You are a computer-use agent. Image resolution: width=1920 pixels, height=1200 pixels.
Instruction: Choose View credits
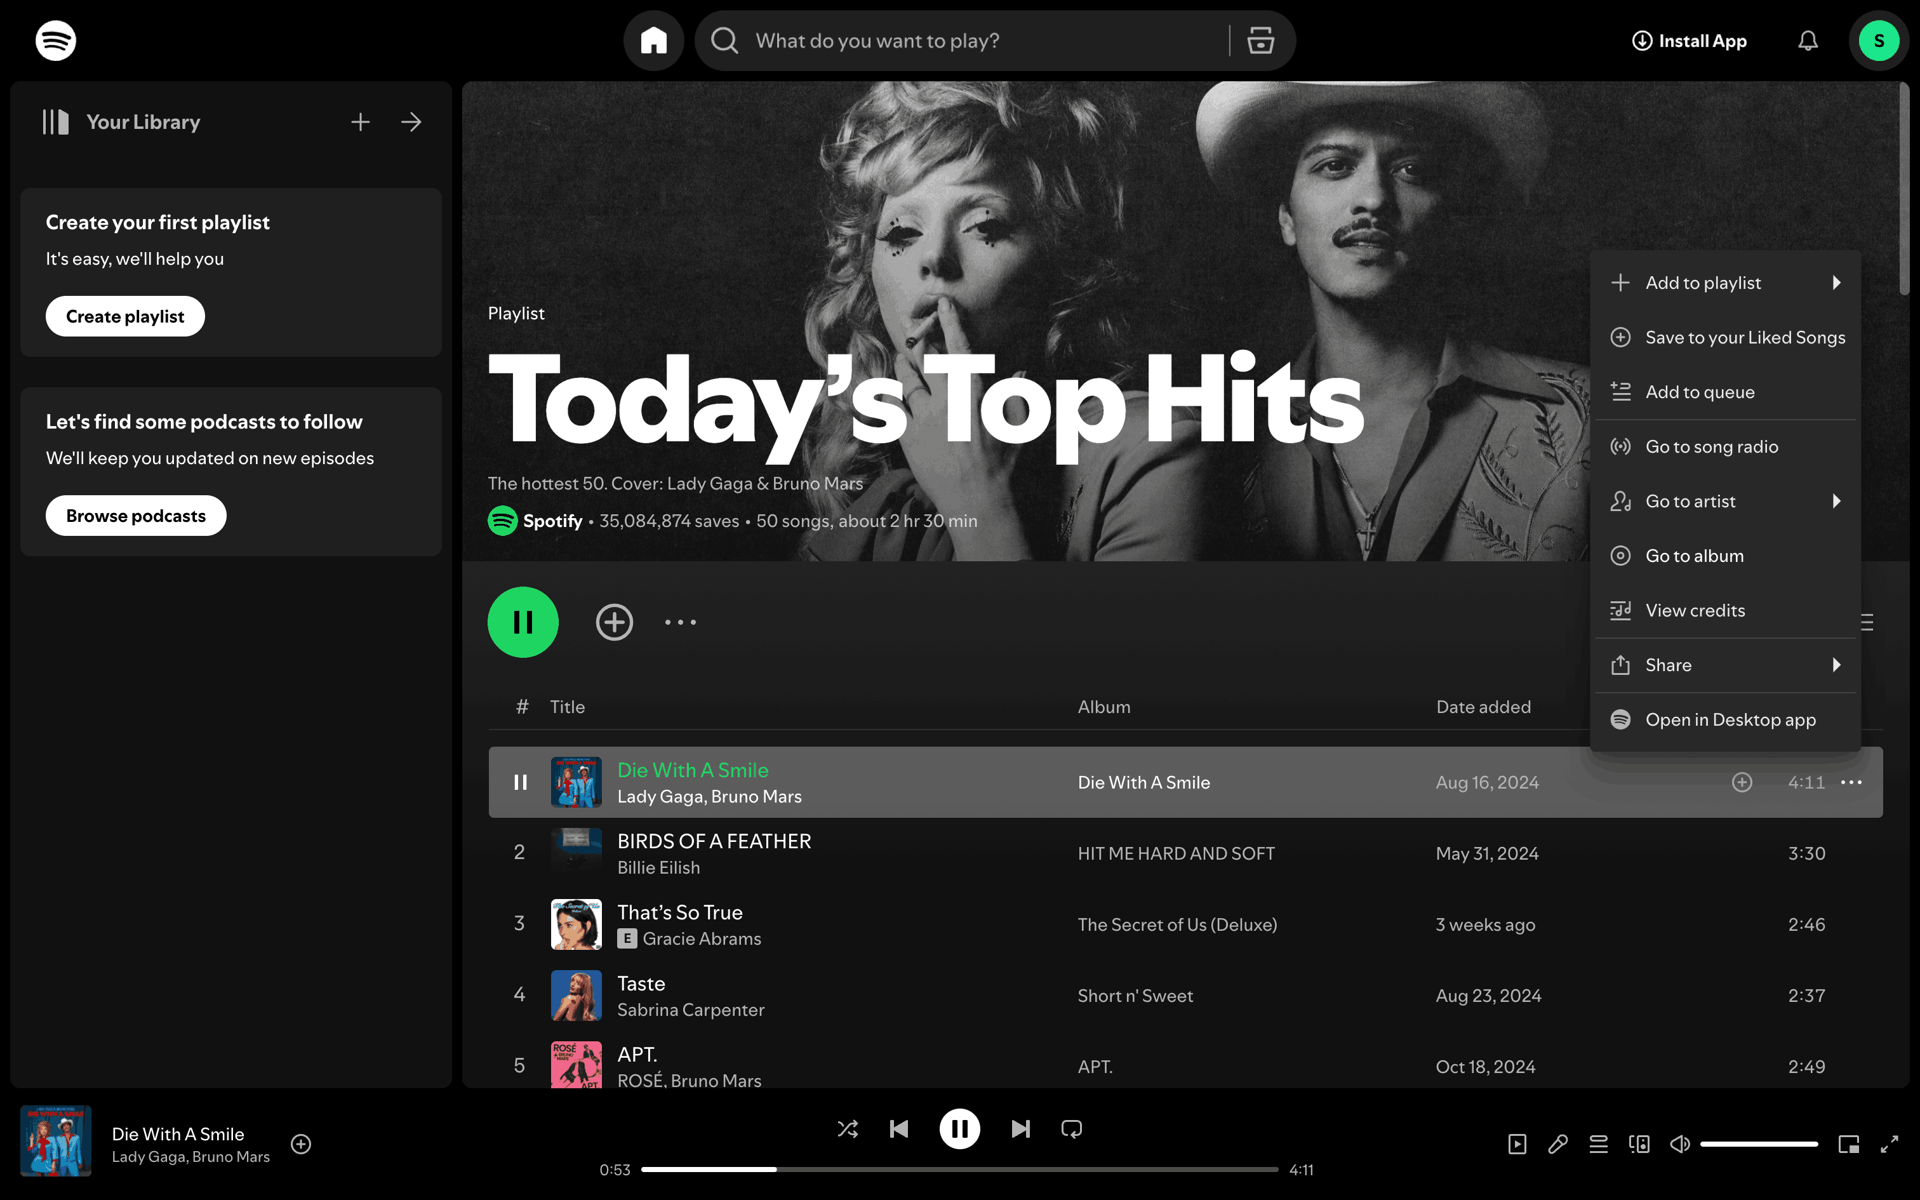(x=1726, y=611)
